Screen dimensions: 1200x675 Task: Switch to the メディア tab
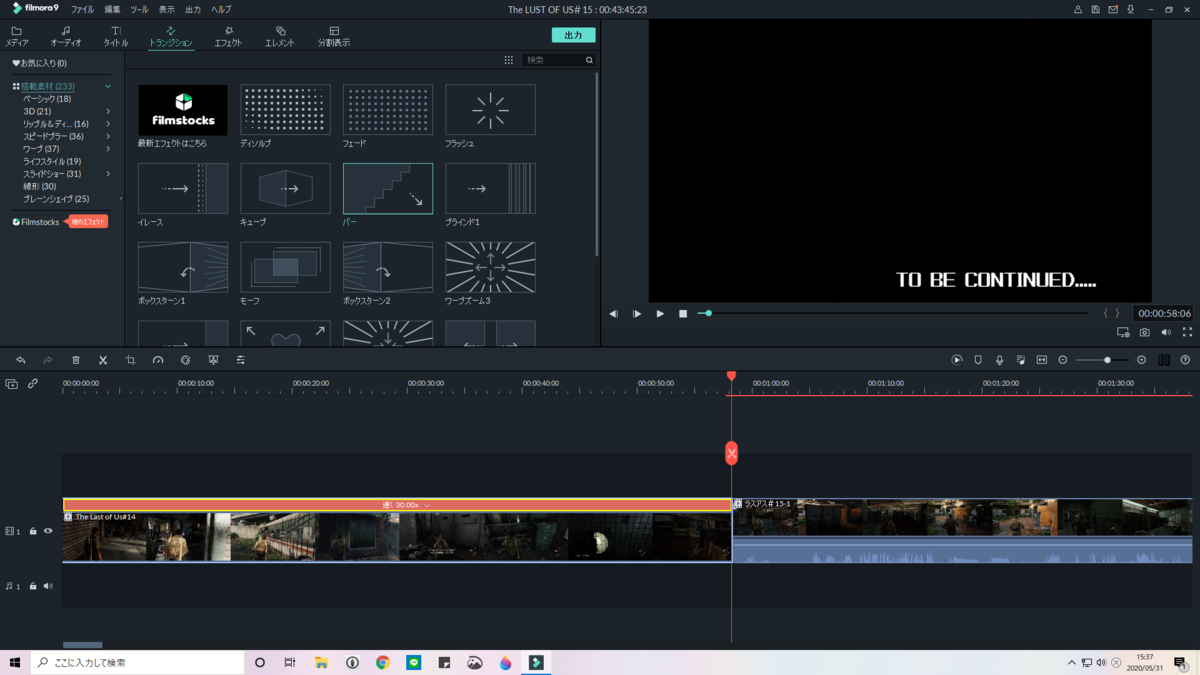click(17, 37)
